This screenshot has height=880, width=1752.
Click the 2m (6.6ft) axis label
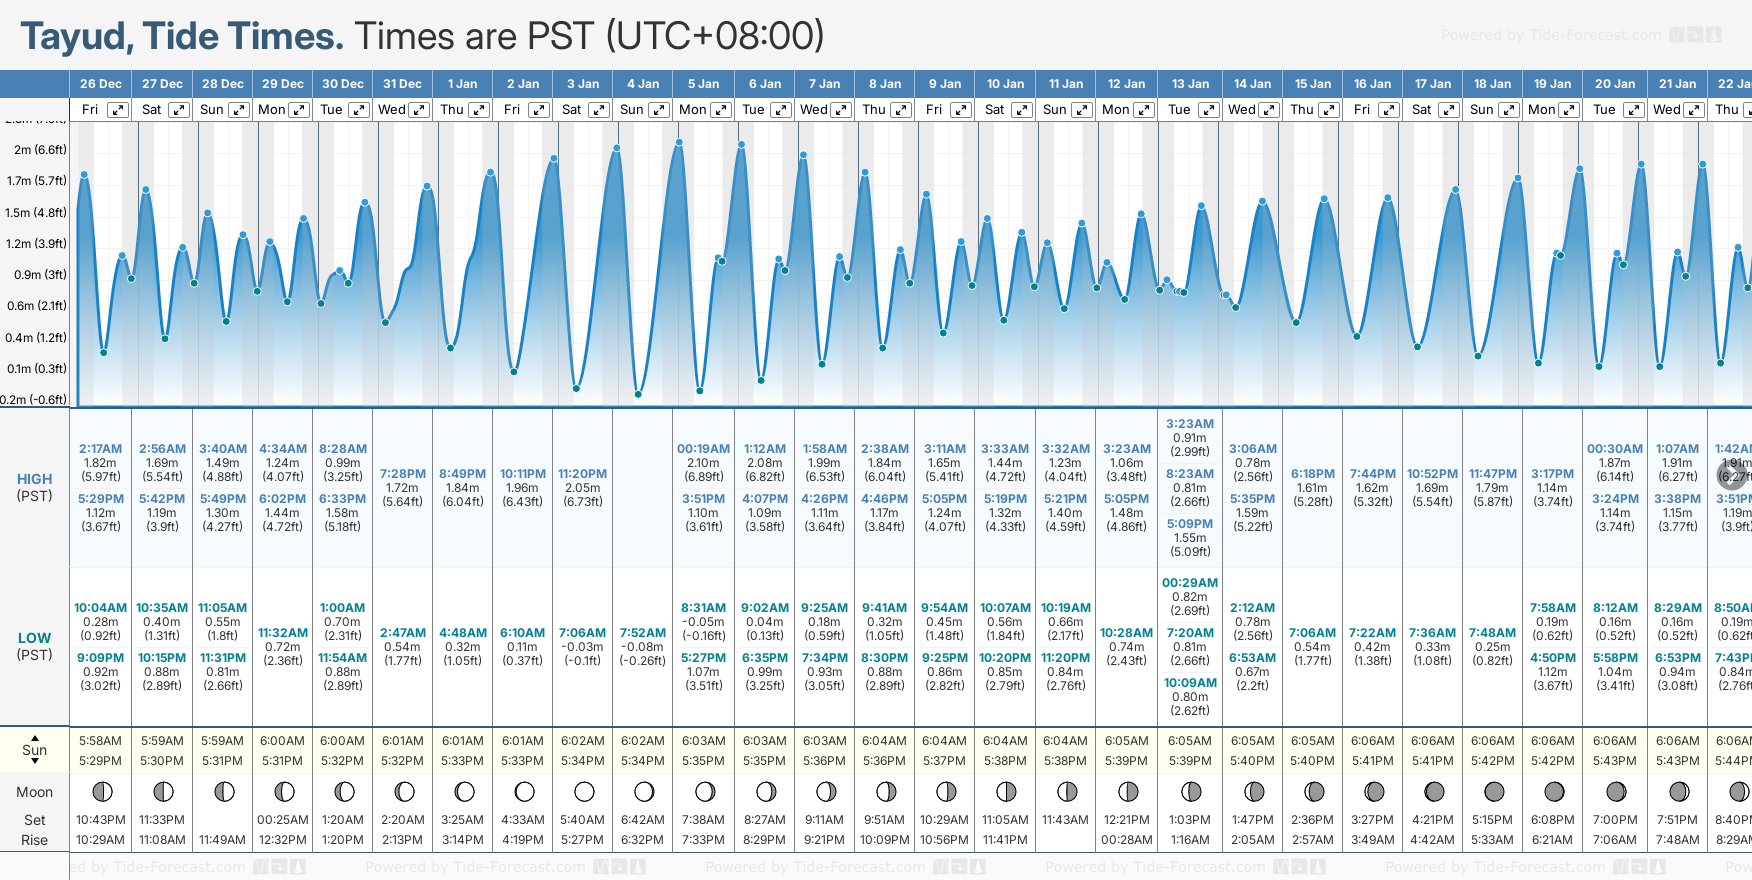(40, 150)
